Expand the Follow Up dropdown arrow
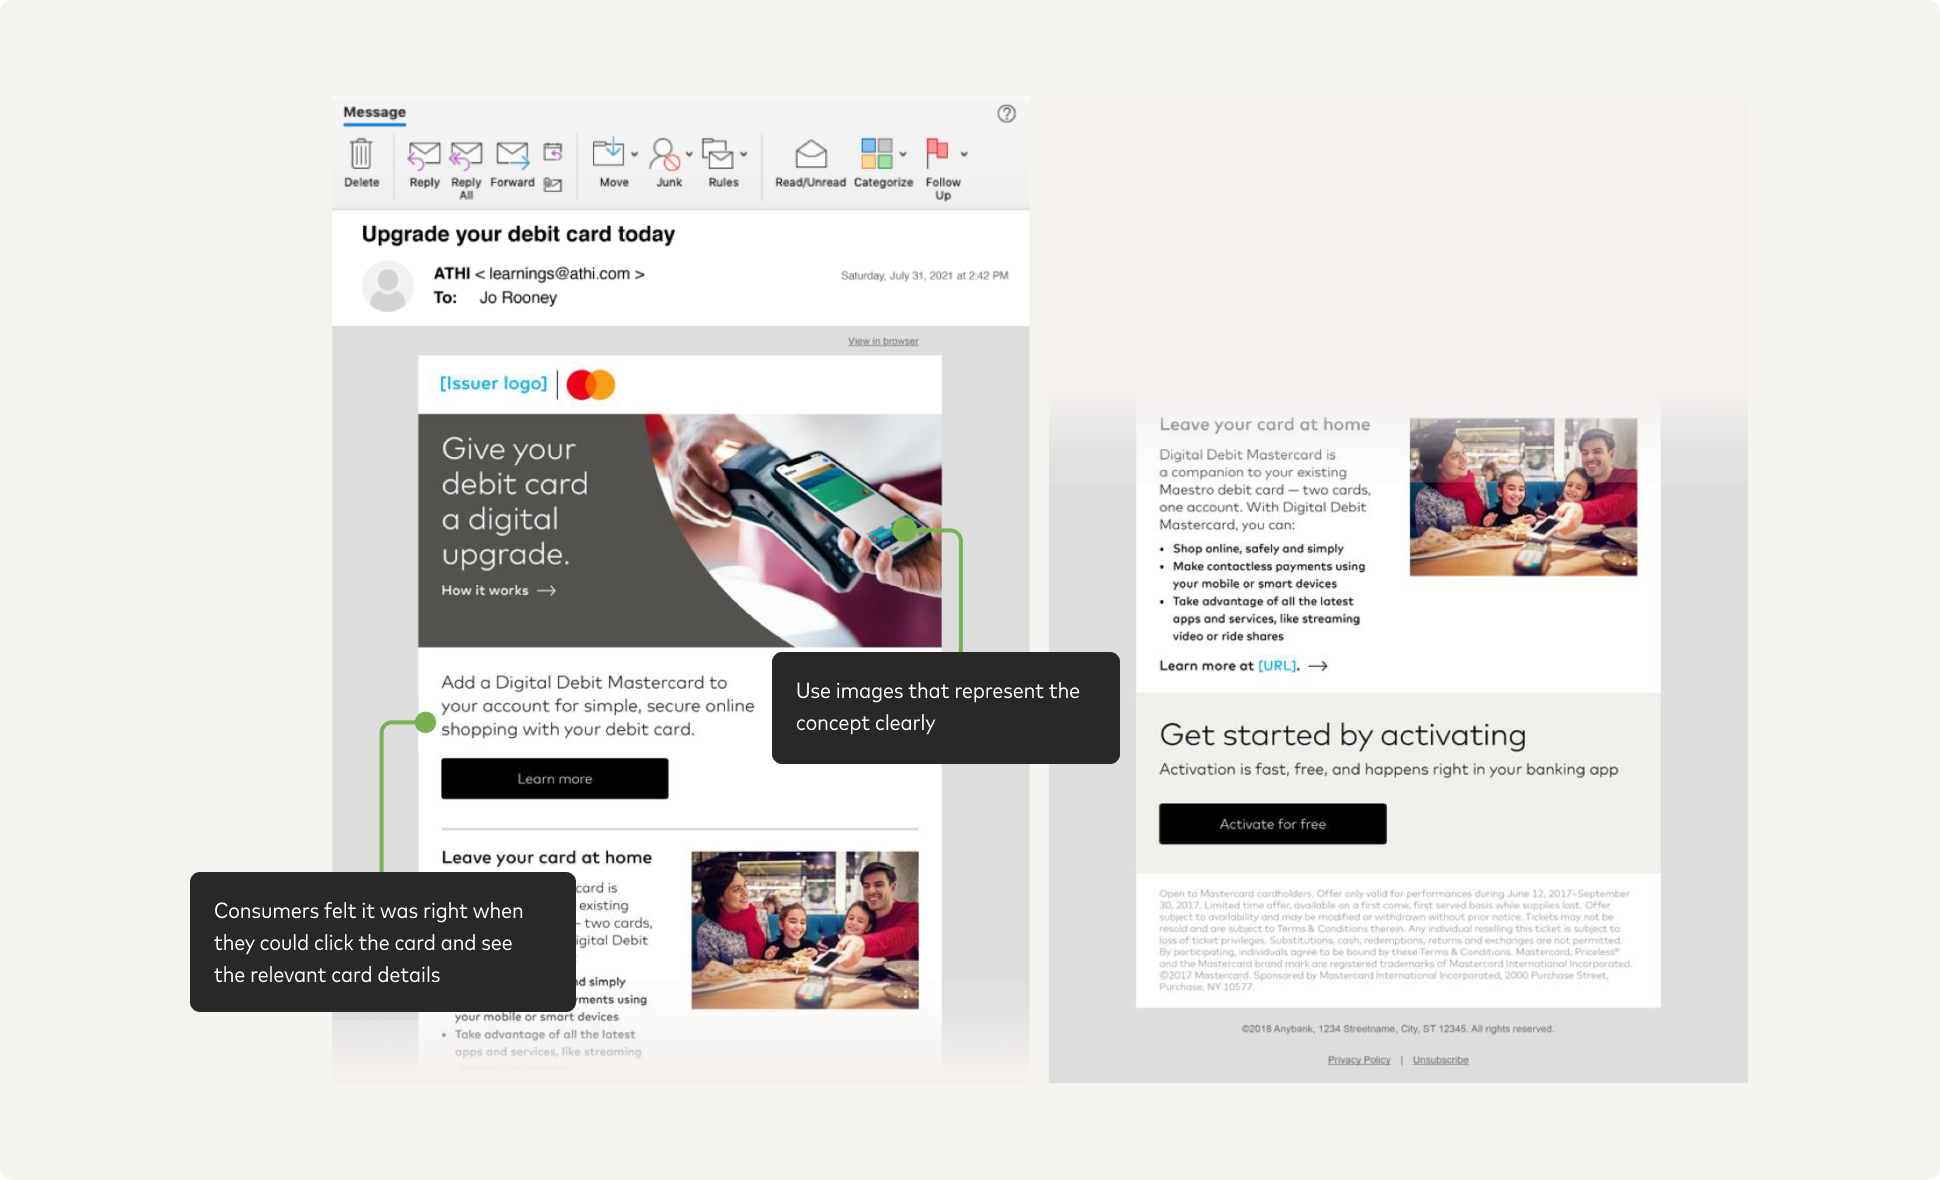Image resolution: width=1940 pixels, height=1180 pixels. coord(964,155)
